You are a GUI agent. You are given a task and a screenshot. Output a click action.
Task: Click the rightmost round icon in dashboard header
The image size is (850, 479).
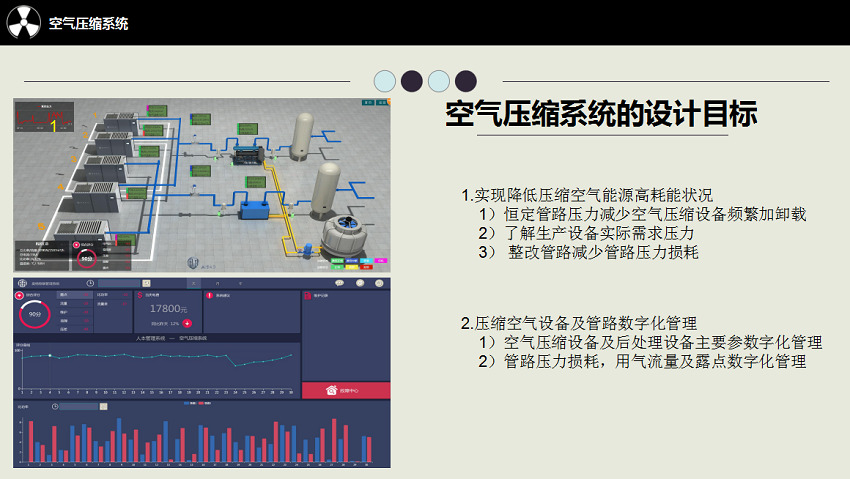click(379, 284)
